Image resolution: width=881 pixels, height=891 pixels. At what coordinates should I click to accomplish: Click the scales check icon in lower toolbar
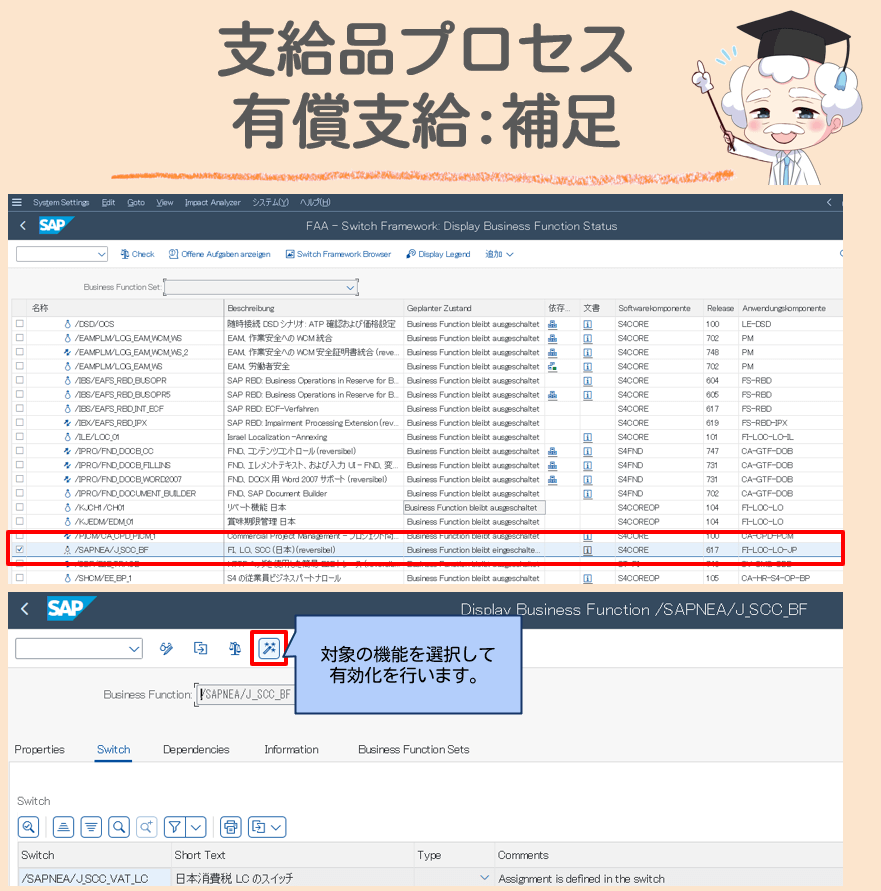[x=235, y=648]
